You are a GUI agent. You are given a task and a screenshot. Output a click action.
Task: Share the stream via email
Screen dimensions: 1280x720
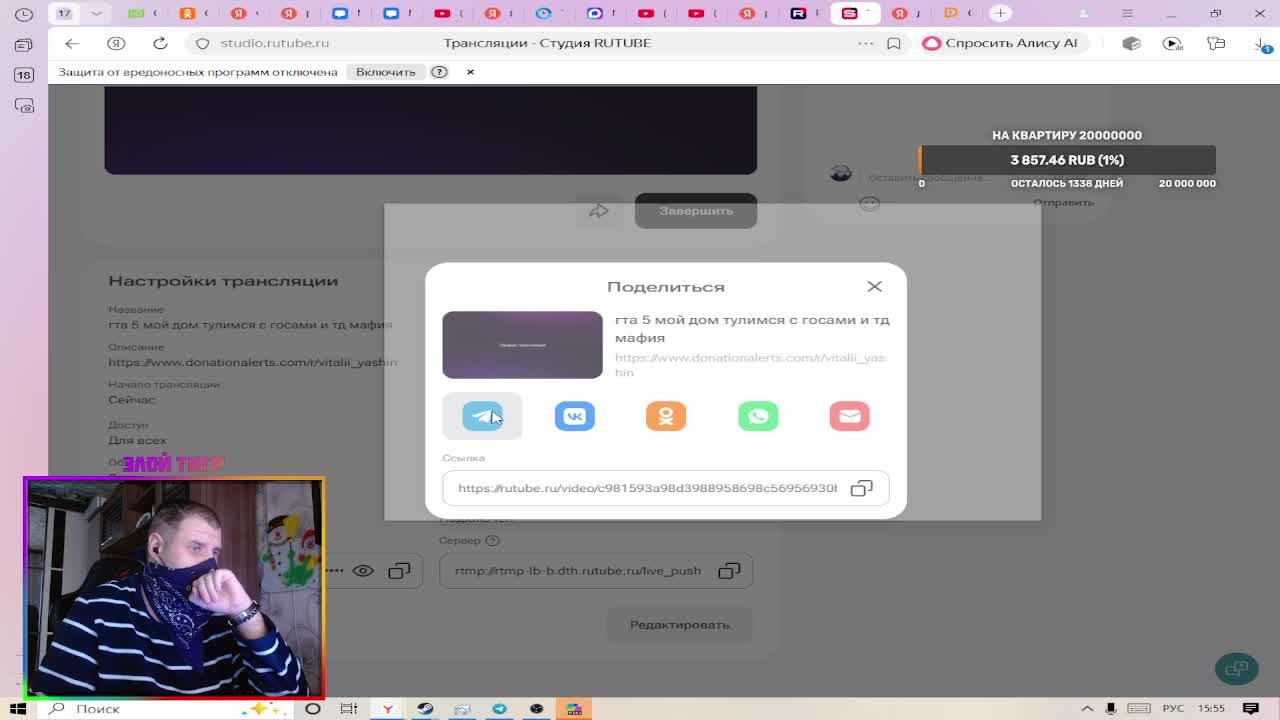point(849,416)
